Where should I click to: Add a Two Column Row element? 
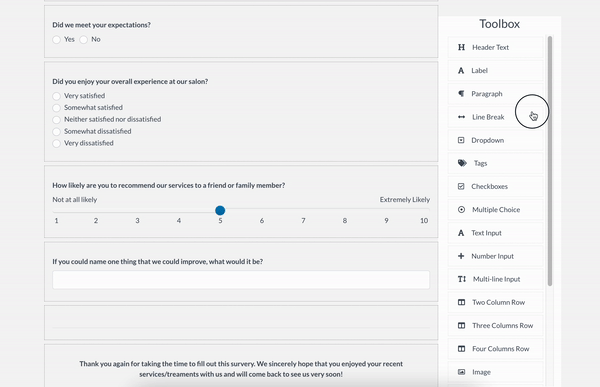(496, 302)
